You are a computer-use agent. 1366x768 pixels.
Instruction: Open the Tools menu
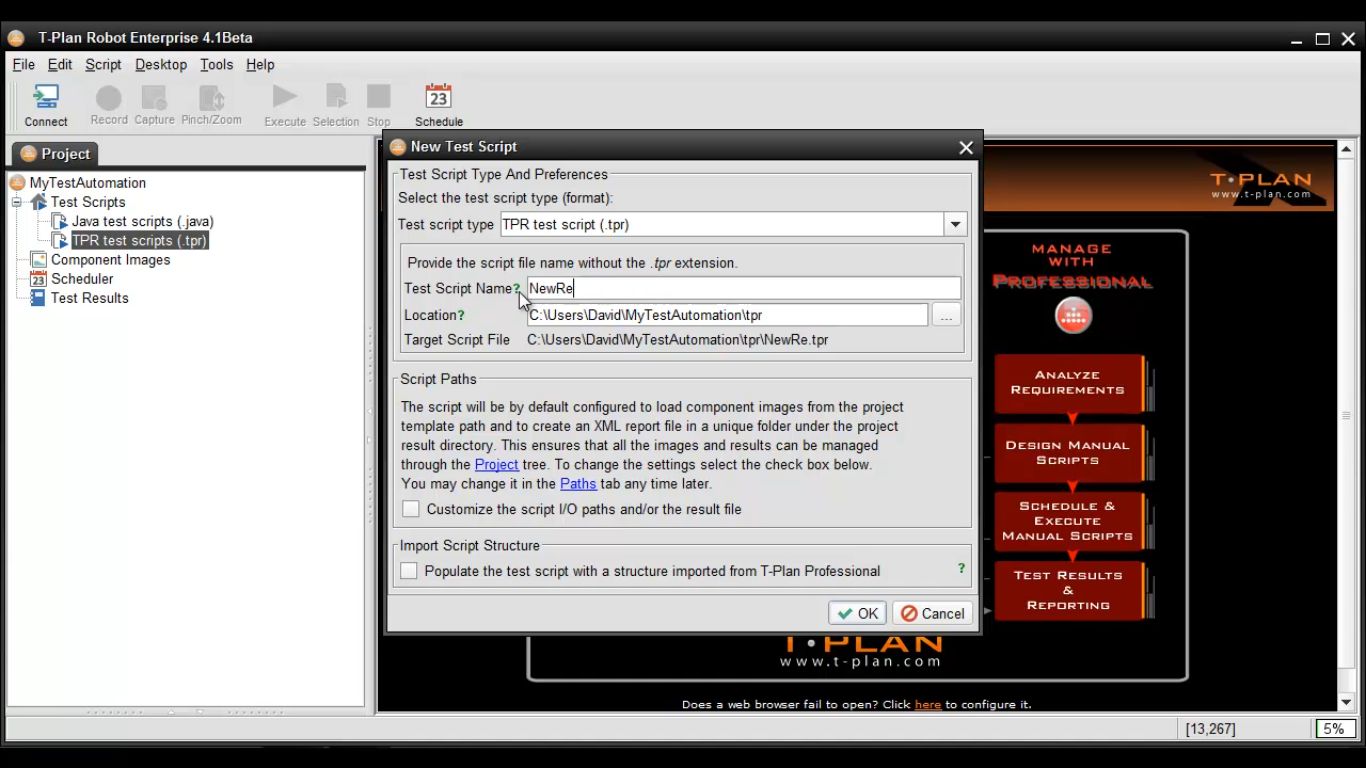(x=216, y=64)
